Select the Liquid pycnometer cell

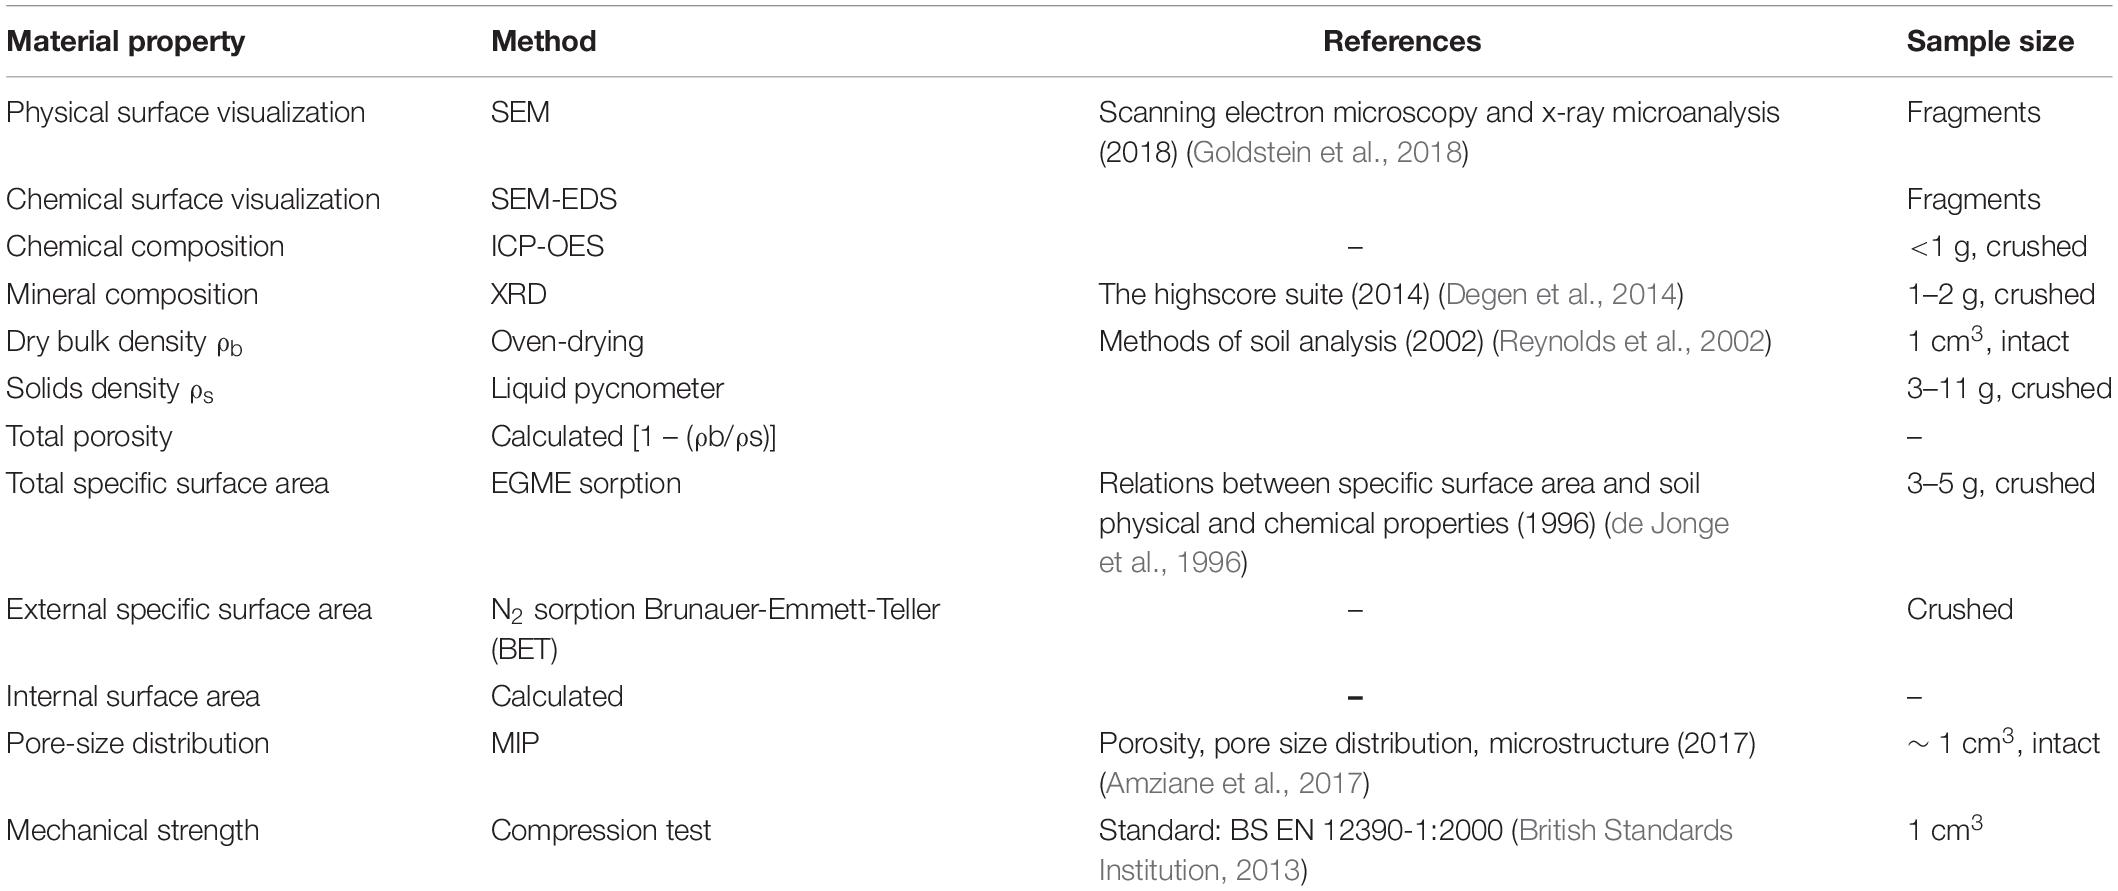point(608,388)
